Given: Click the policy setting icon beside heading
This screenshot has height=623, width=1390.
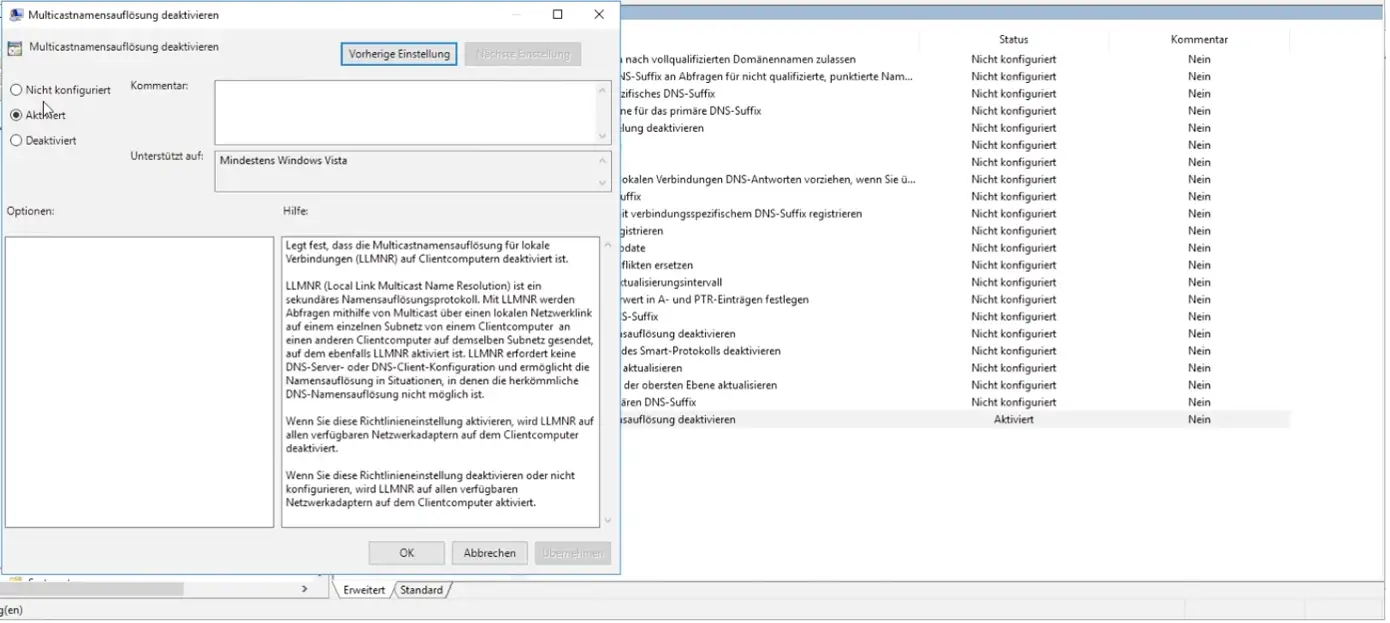Looking at the screenshot, I should (15, 48).
